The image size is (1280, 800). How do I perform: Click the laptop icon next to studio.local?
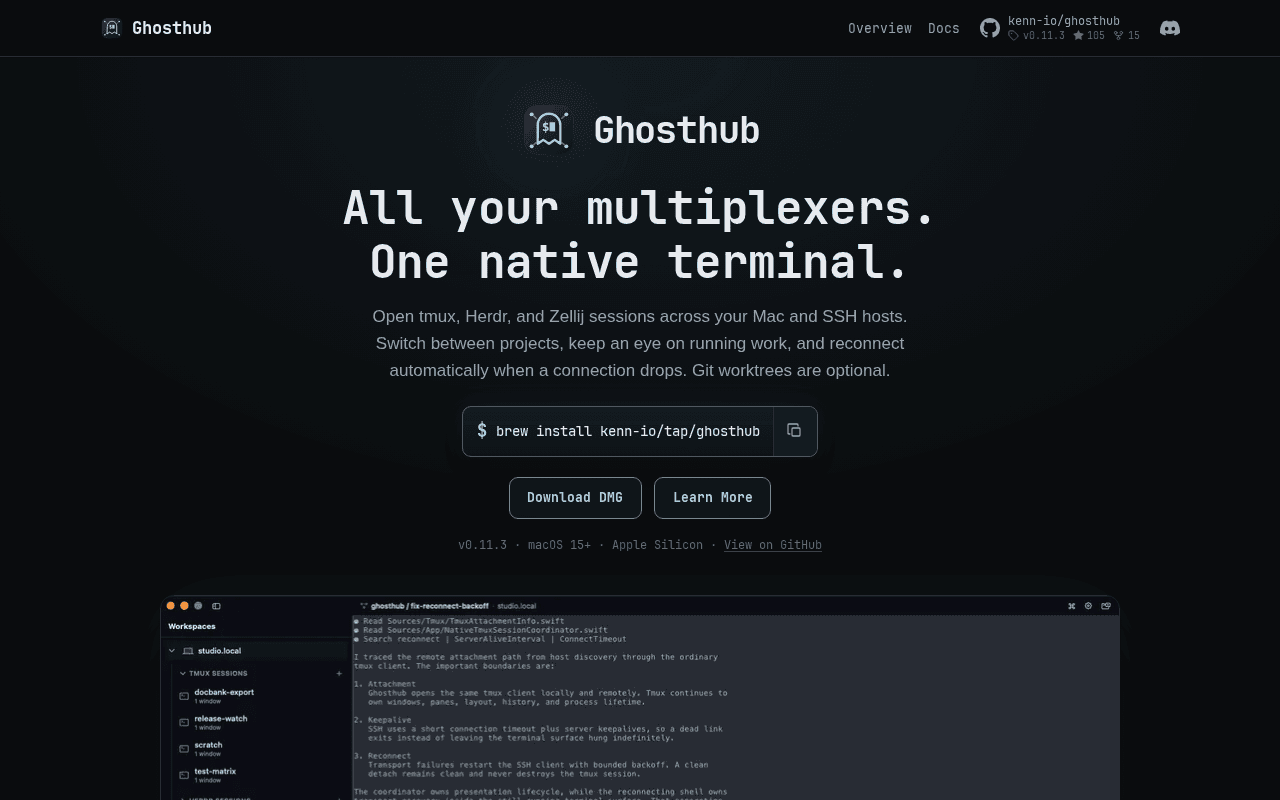[x=188, y=651]
